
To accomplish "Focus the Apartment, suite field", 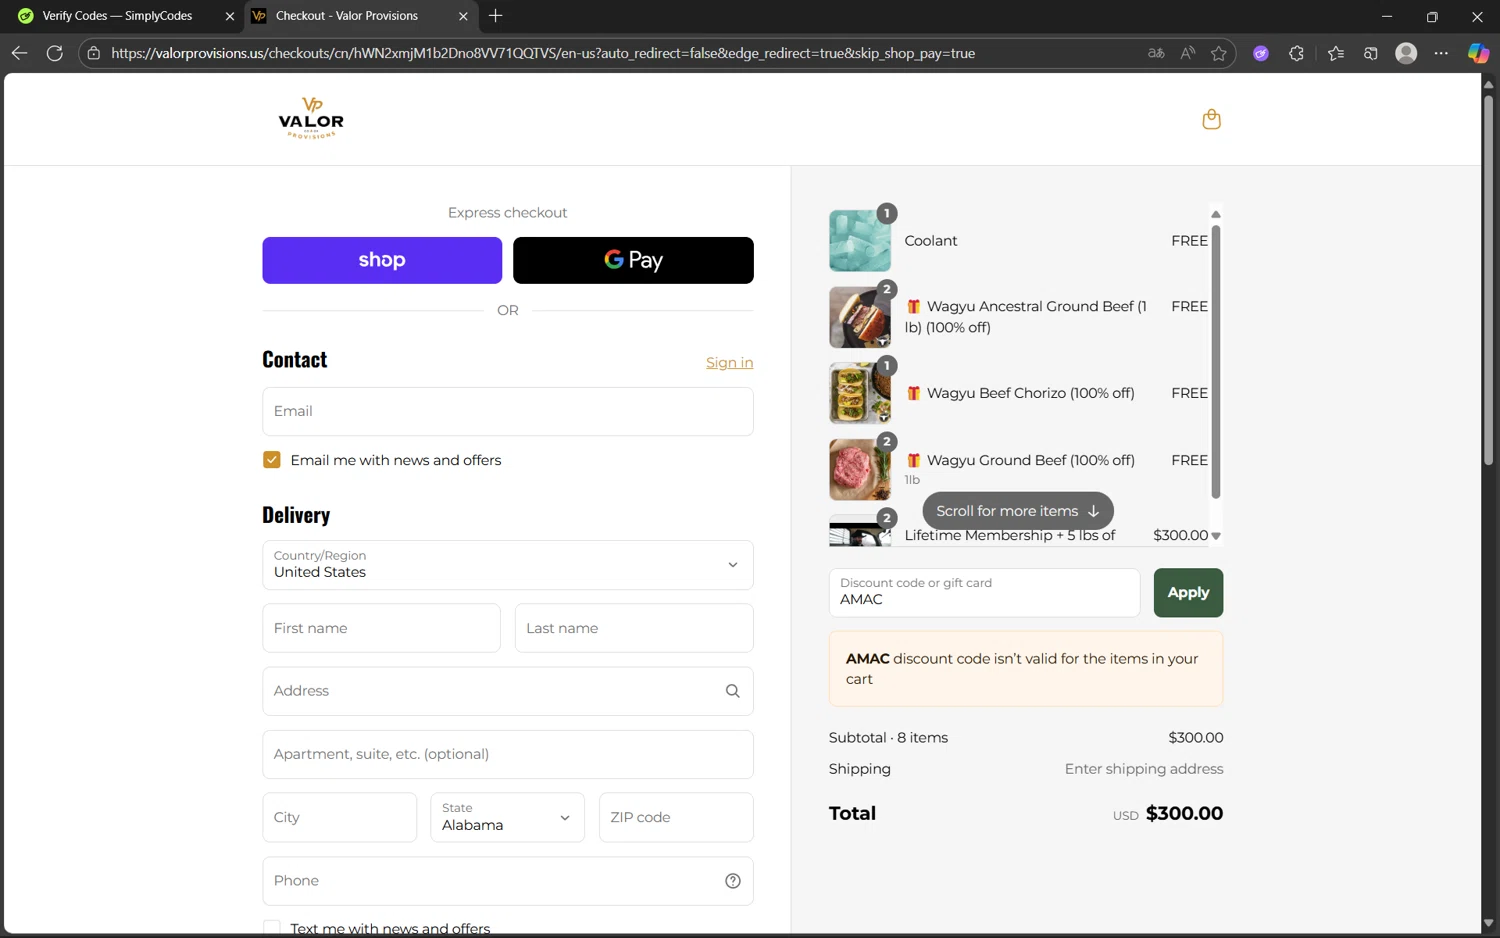I will pos(507,754).
